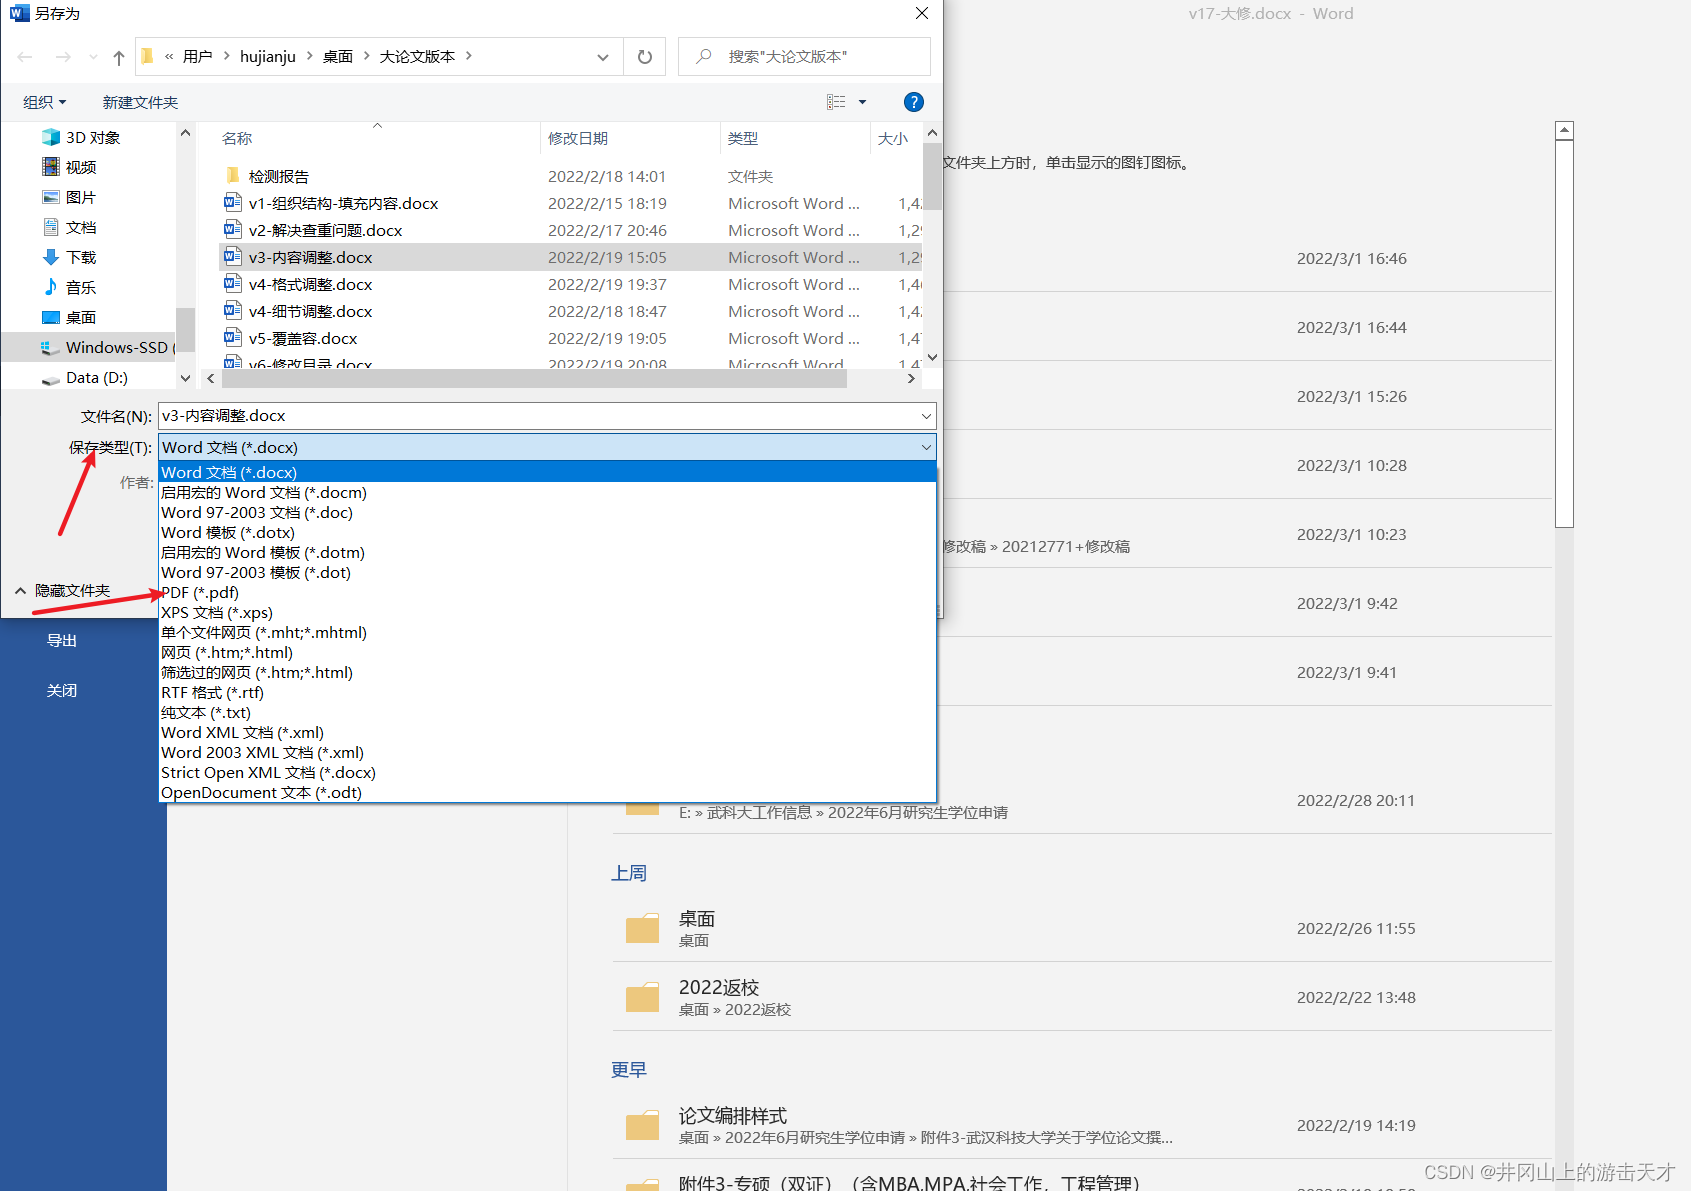Open the help question mark icon

[x=913, y=102]
